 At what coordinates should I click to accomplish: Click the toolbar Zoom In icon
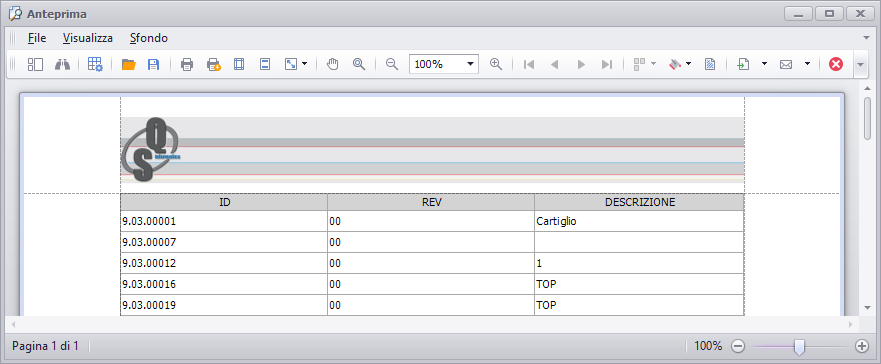click(496, 65)
